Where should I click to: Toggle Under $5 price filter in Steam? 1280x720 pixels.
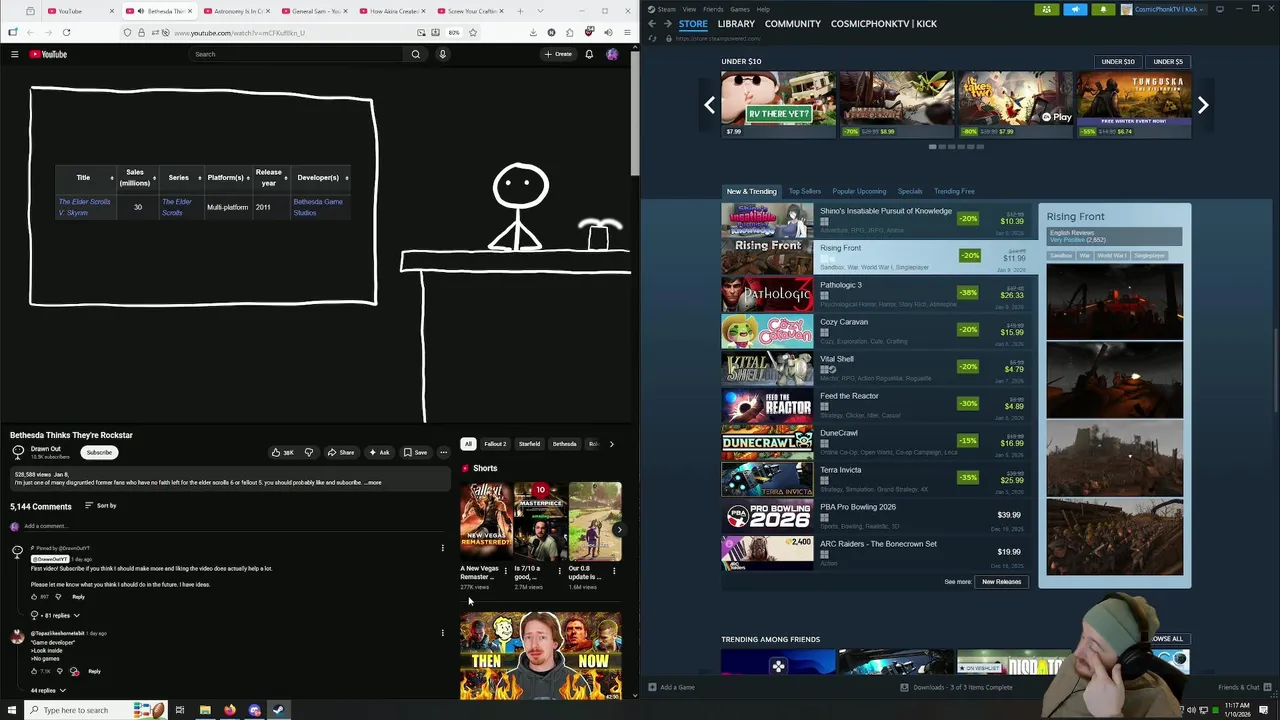[1168, 62]
